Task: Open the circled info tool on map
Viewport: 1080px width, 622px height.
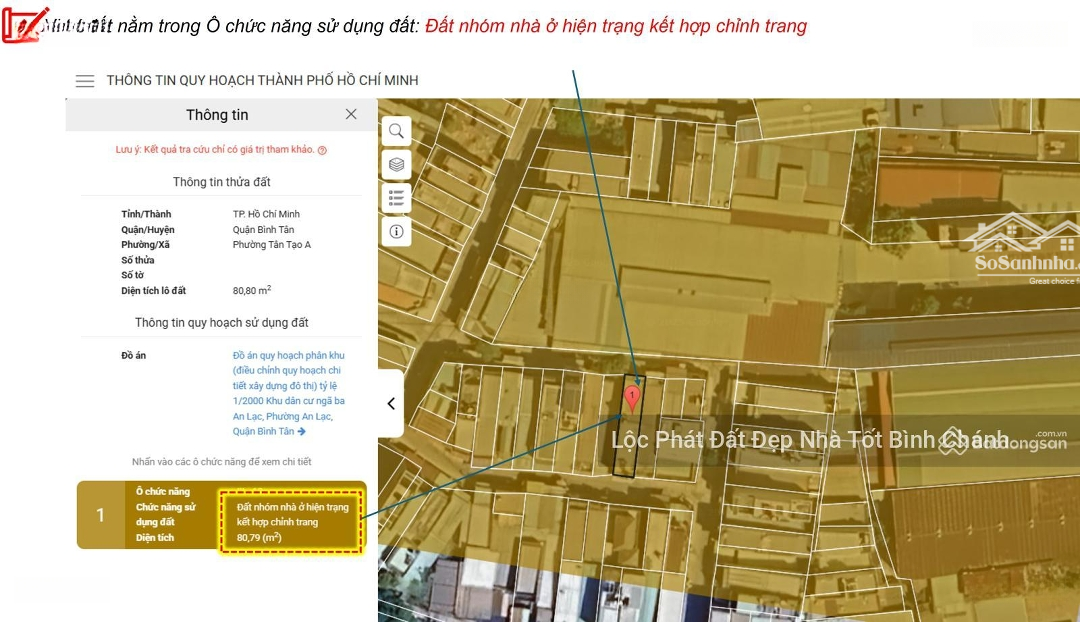Action: [396, 232]
